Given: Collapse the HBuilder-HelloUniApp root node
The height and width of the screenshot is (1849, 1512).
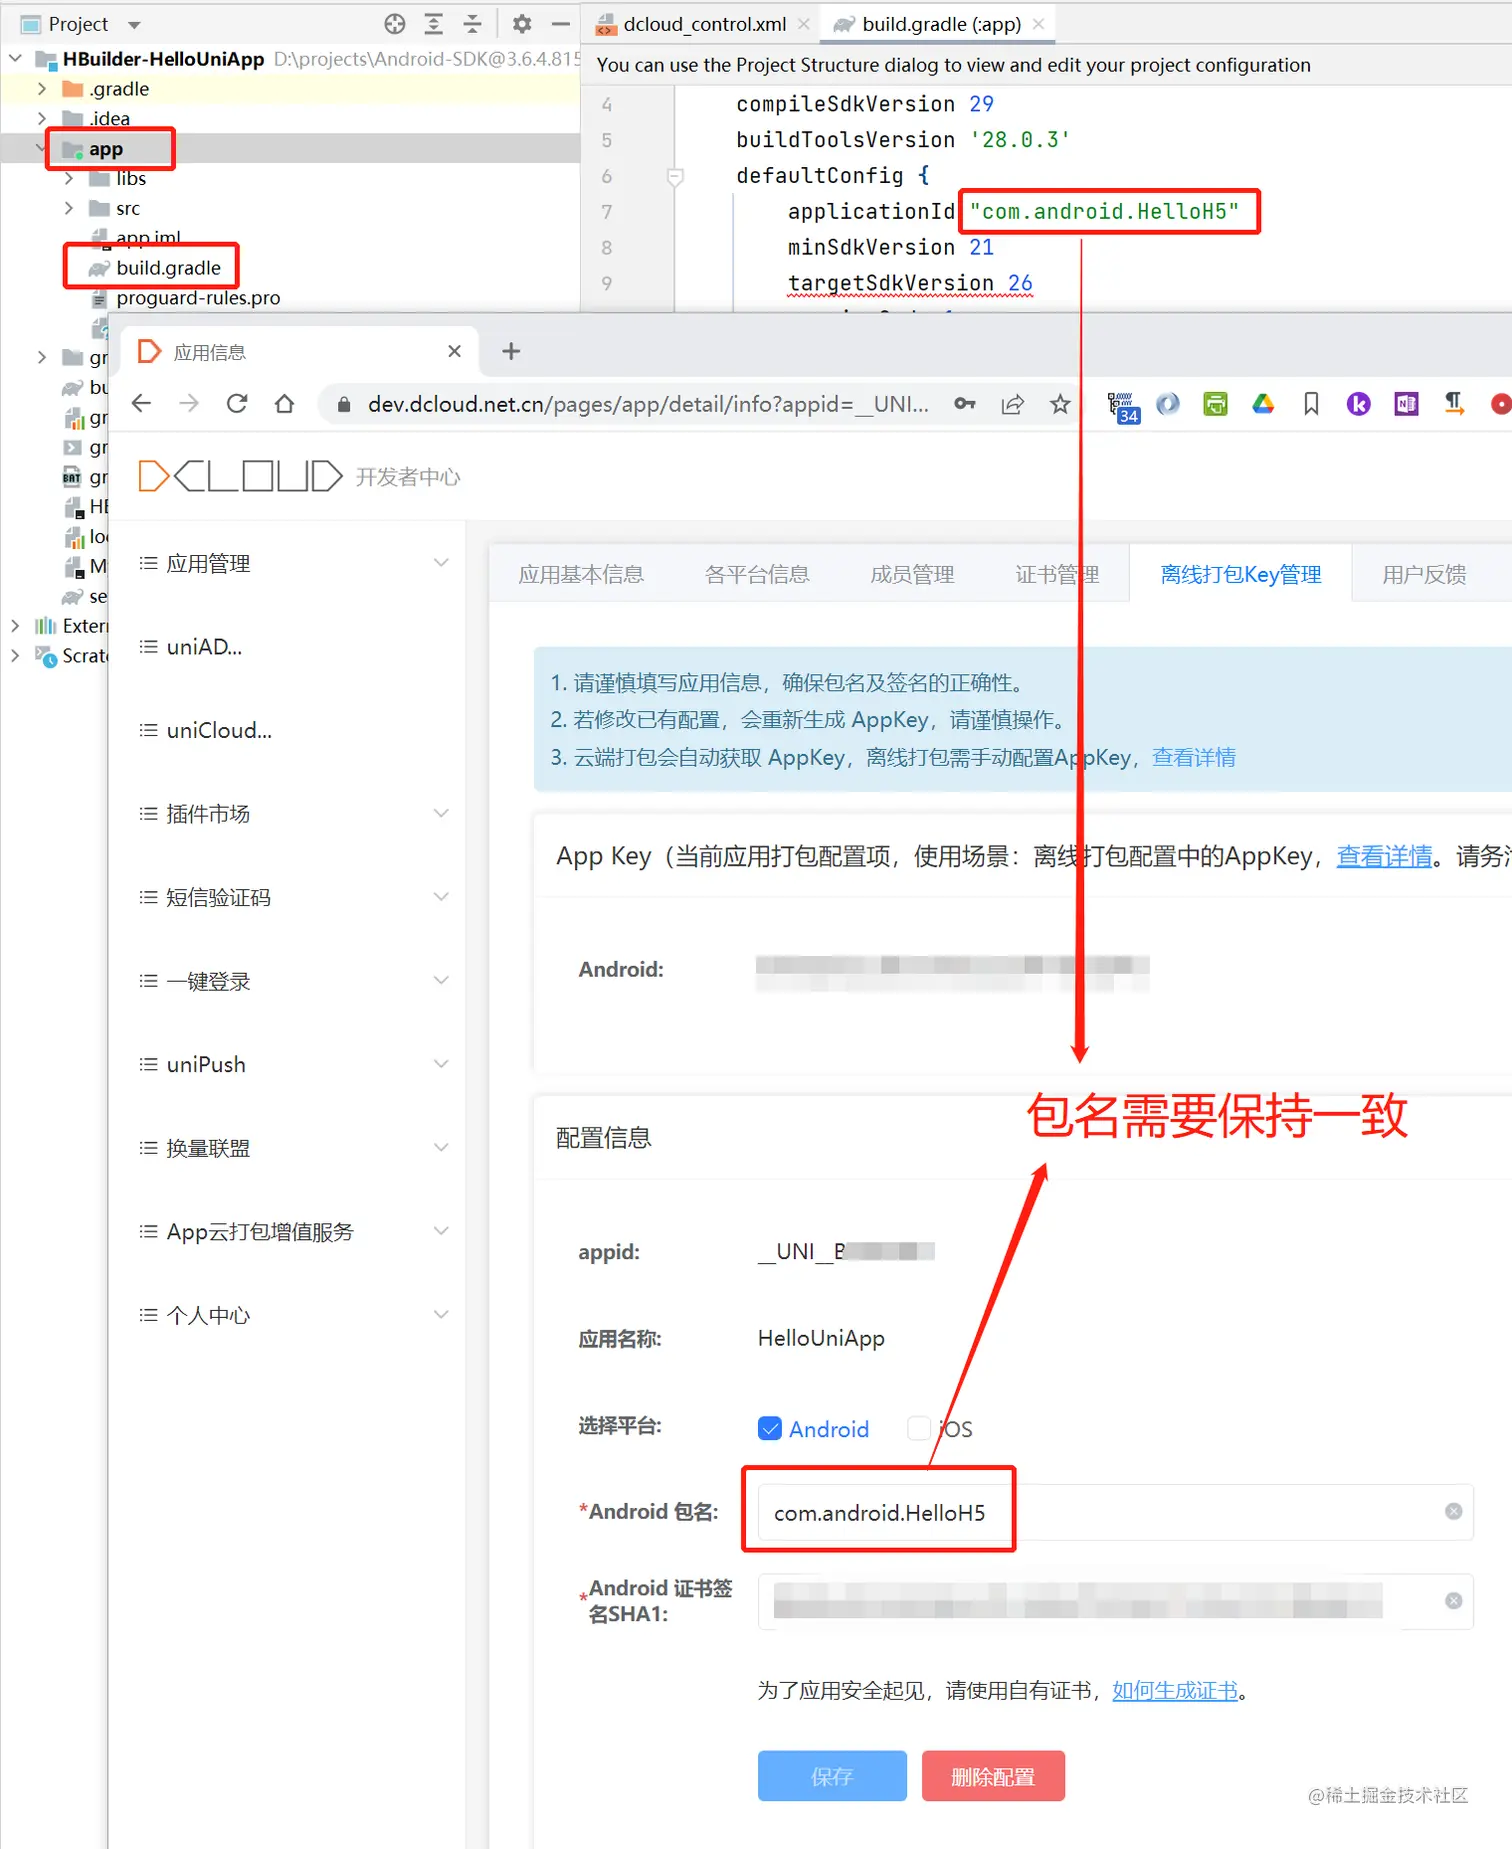Looking at the screenshot, I should coord(15,59).
